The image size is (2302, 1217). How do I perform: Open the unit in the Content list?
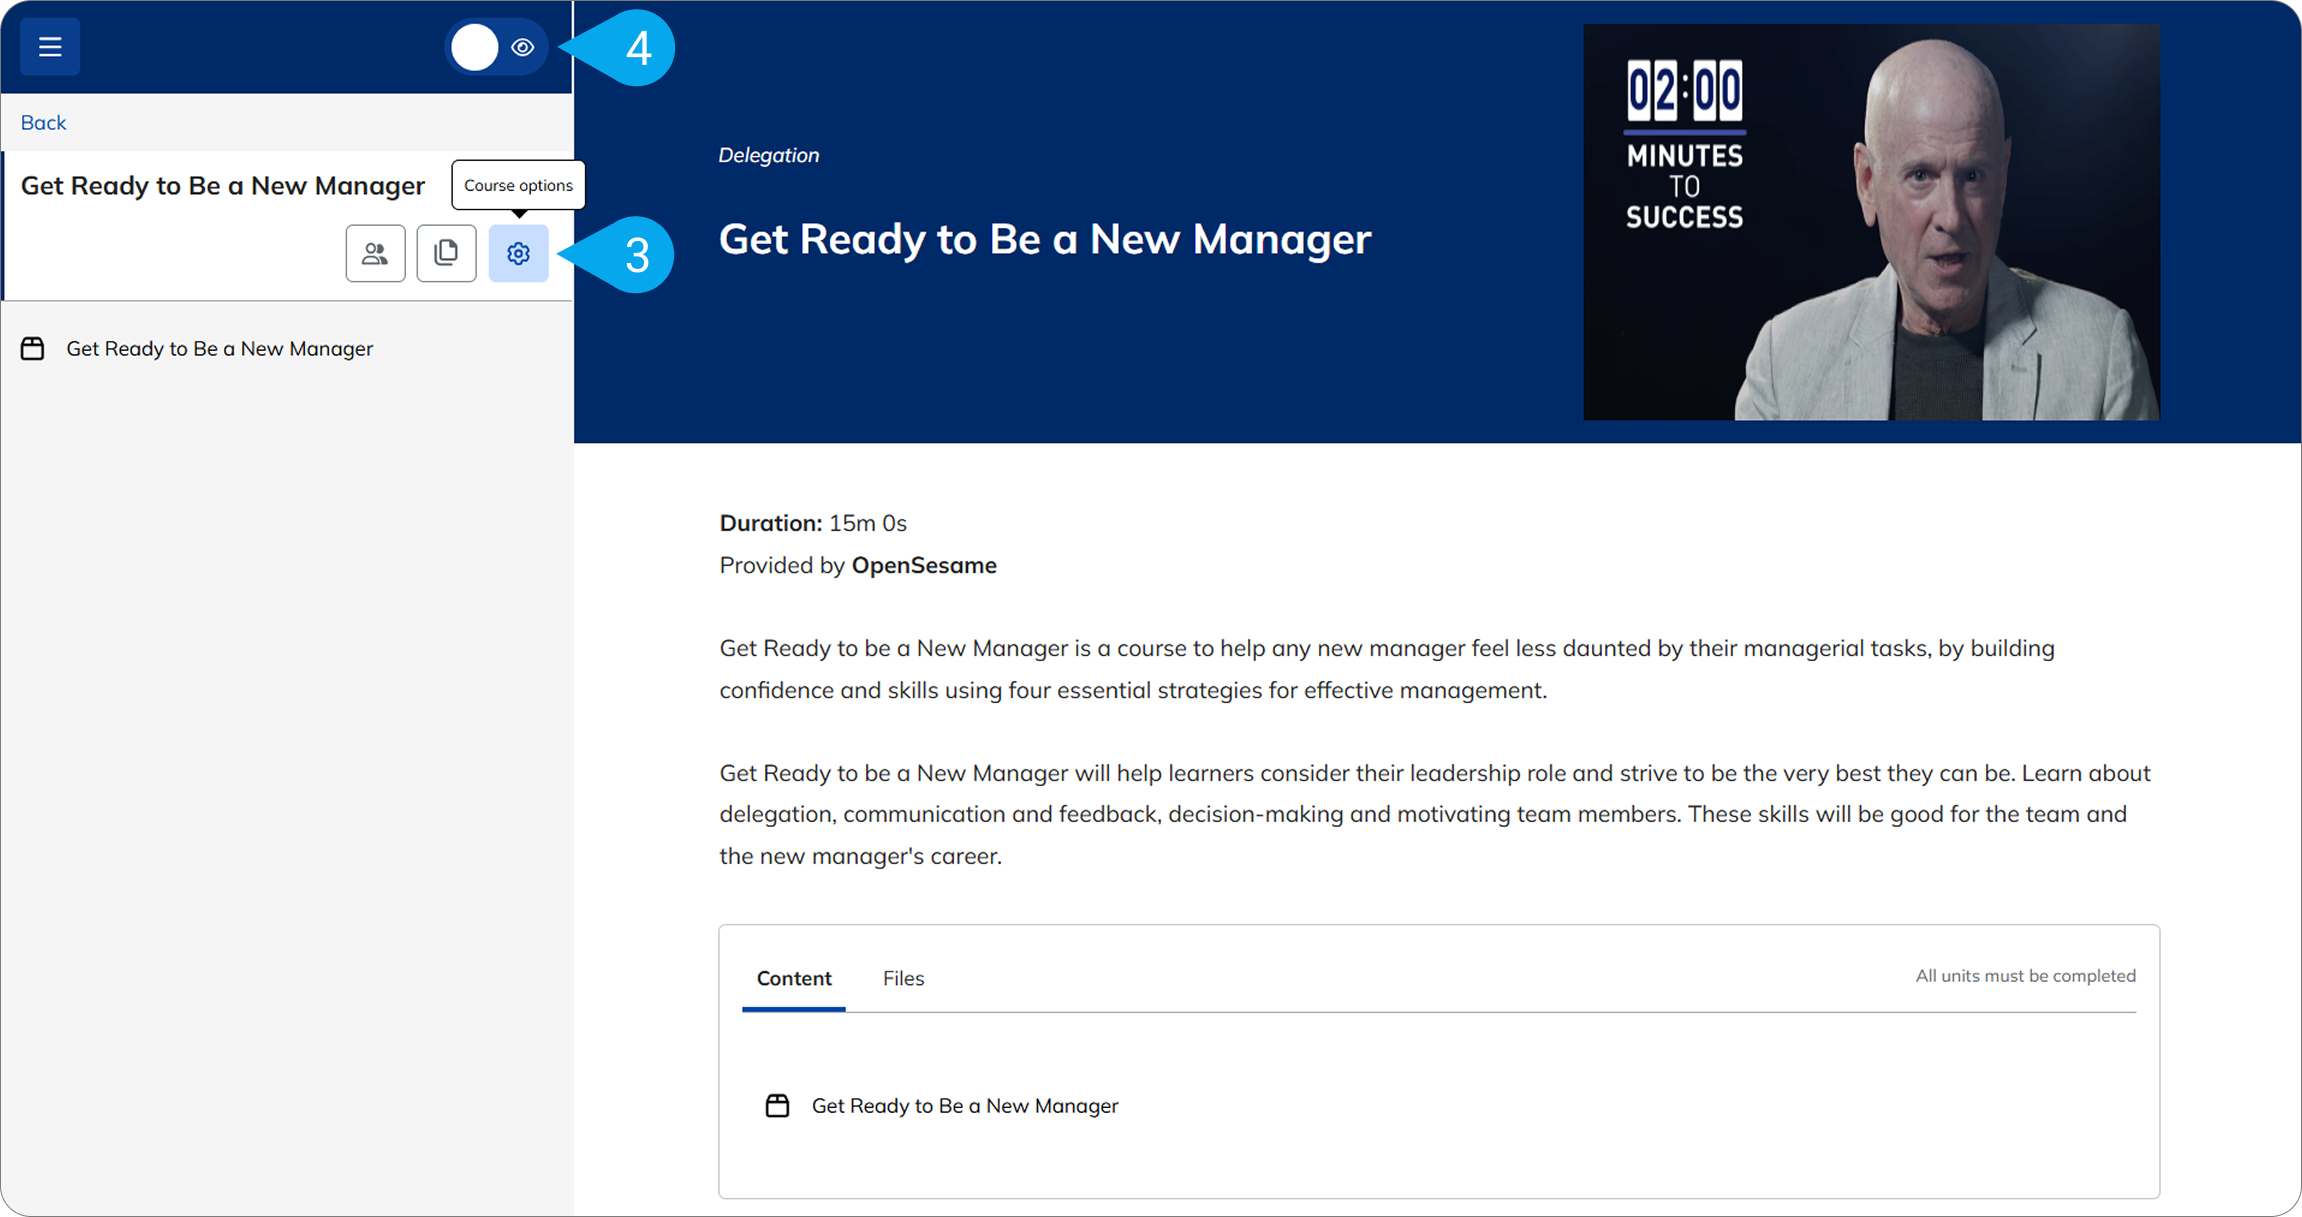964,1105
